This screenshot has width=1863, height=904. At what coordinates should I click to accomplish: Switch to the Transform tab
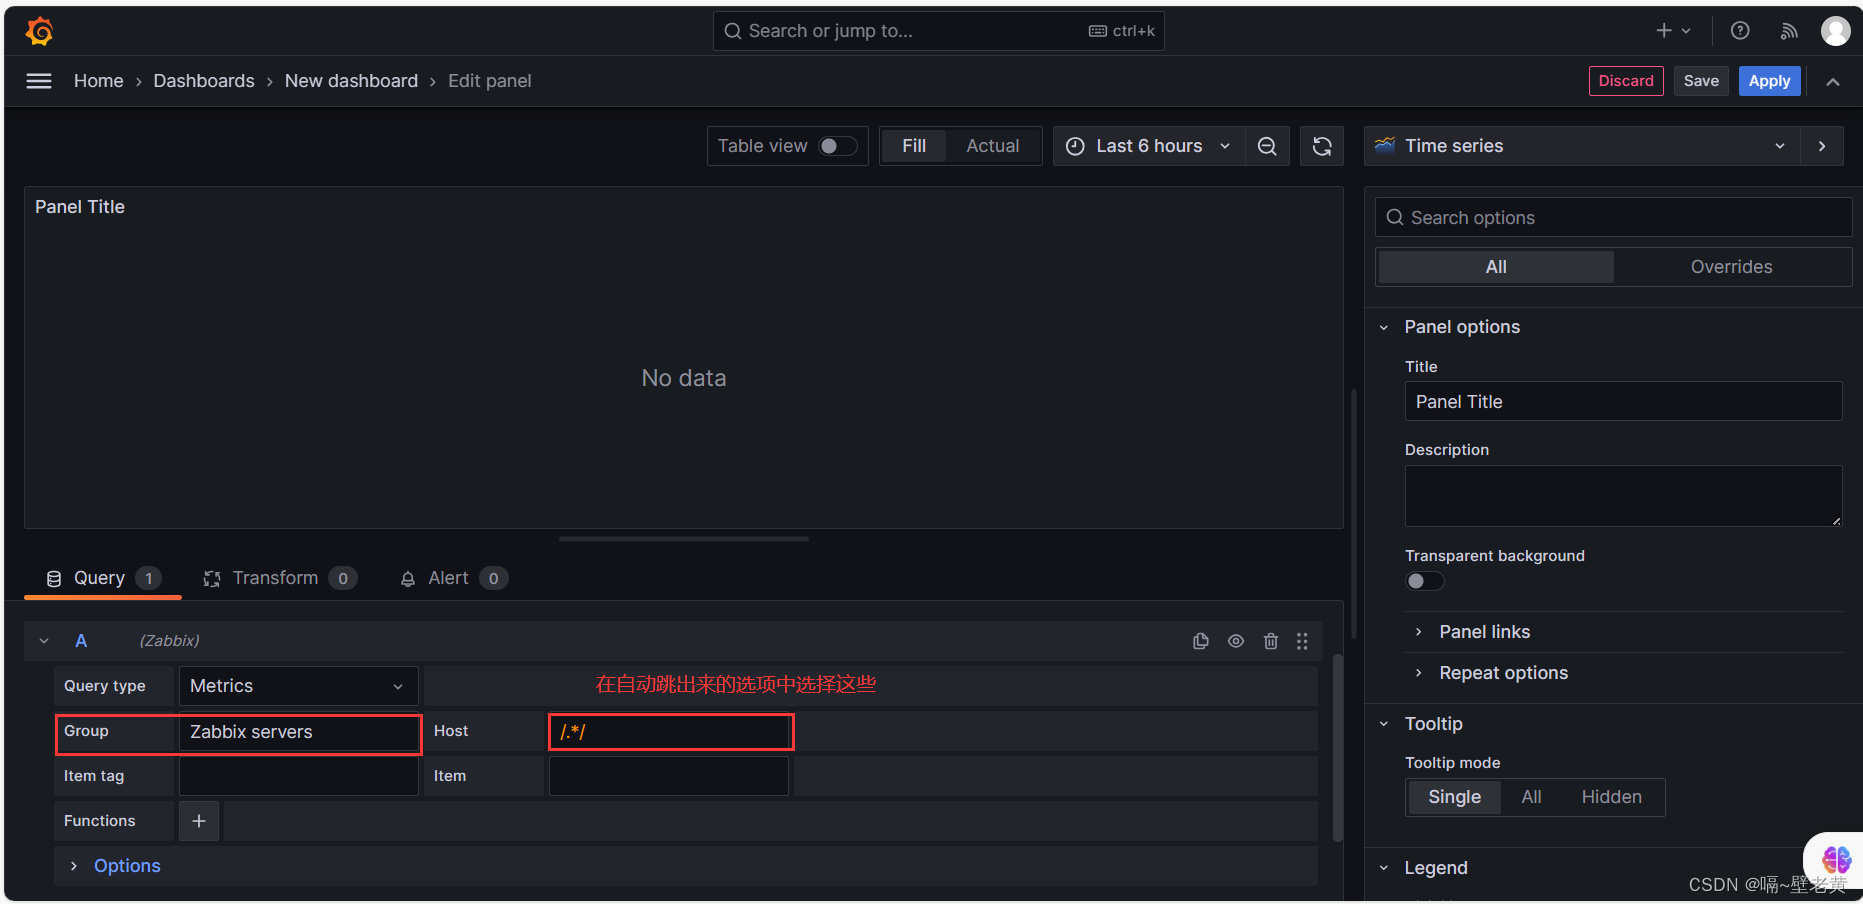280,578
